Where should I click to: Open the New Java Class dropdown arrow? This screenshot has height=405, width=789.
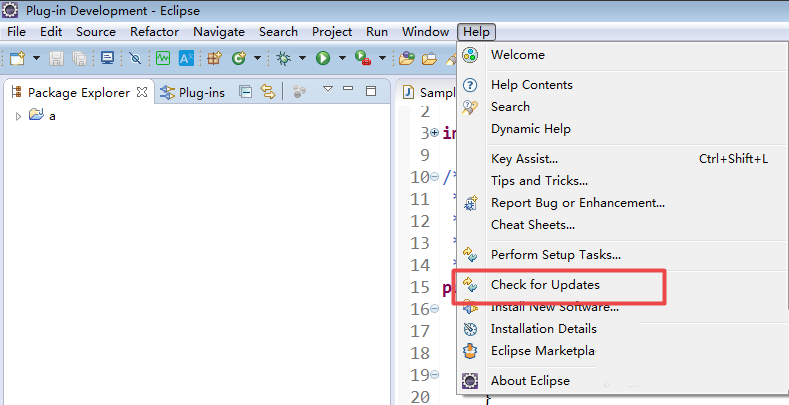coord(257,58)
